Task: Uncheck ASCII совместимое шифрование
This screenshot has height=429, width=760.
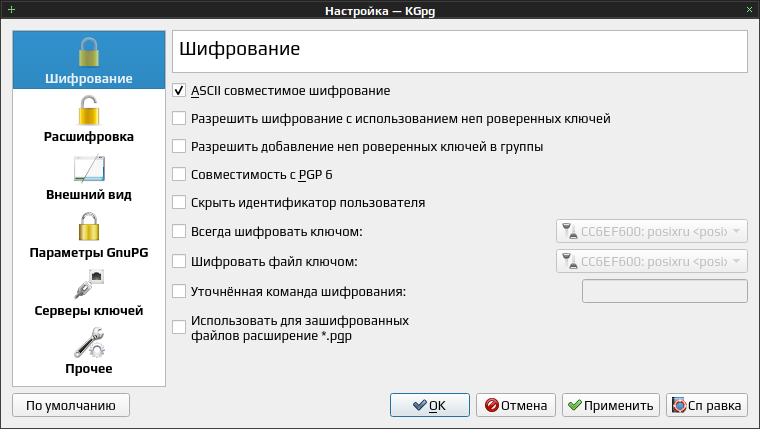Action: pos(179,91)
